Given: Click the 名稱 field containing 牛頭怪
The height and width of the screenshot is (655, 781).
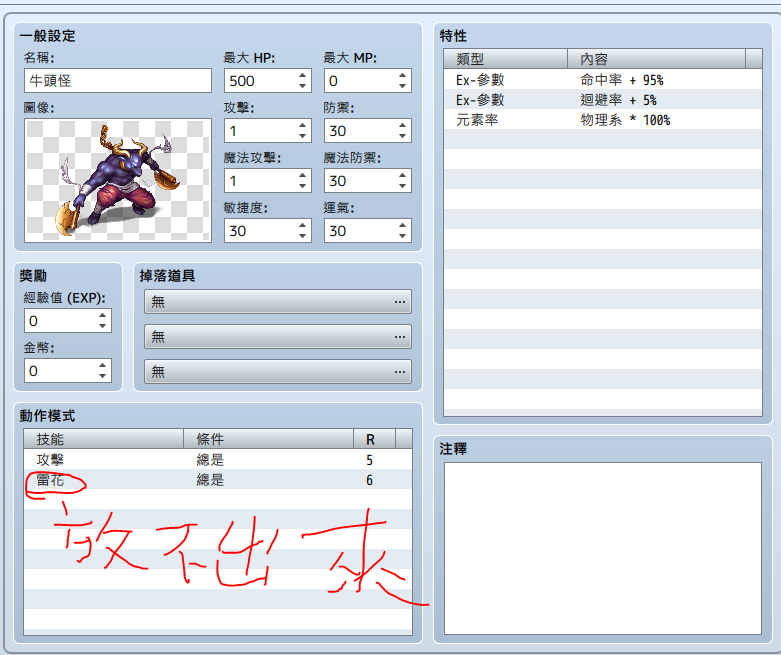Looking at the screenshot, I should tap(118, 81).
